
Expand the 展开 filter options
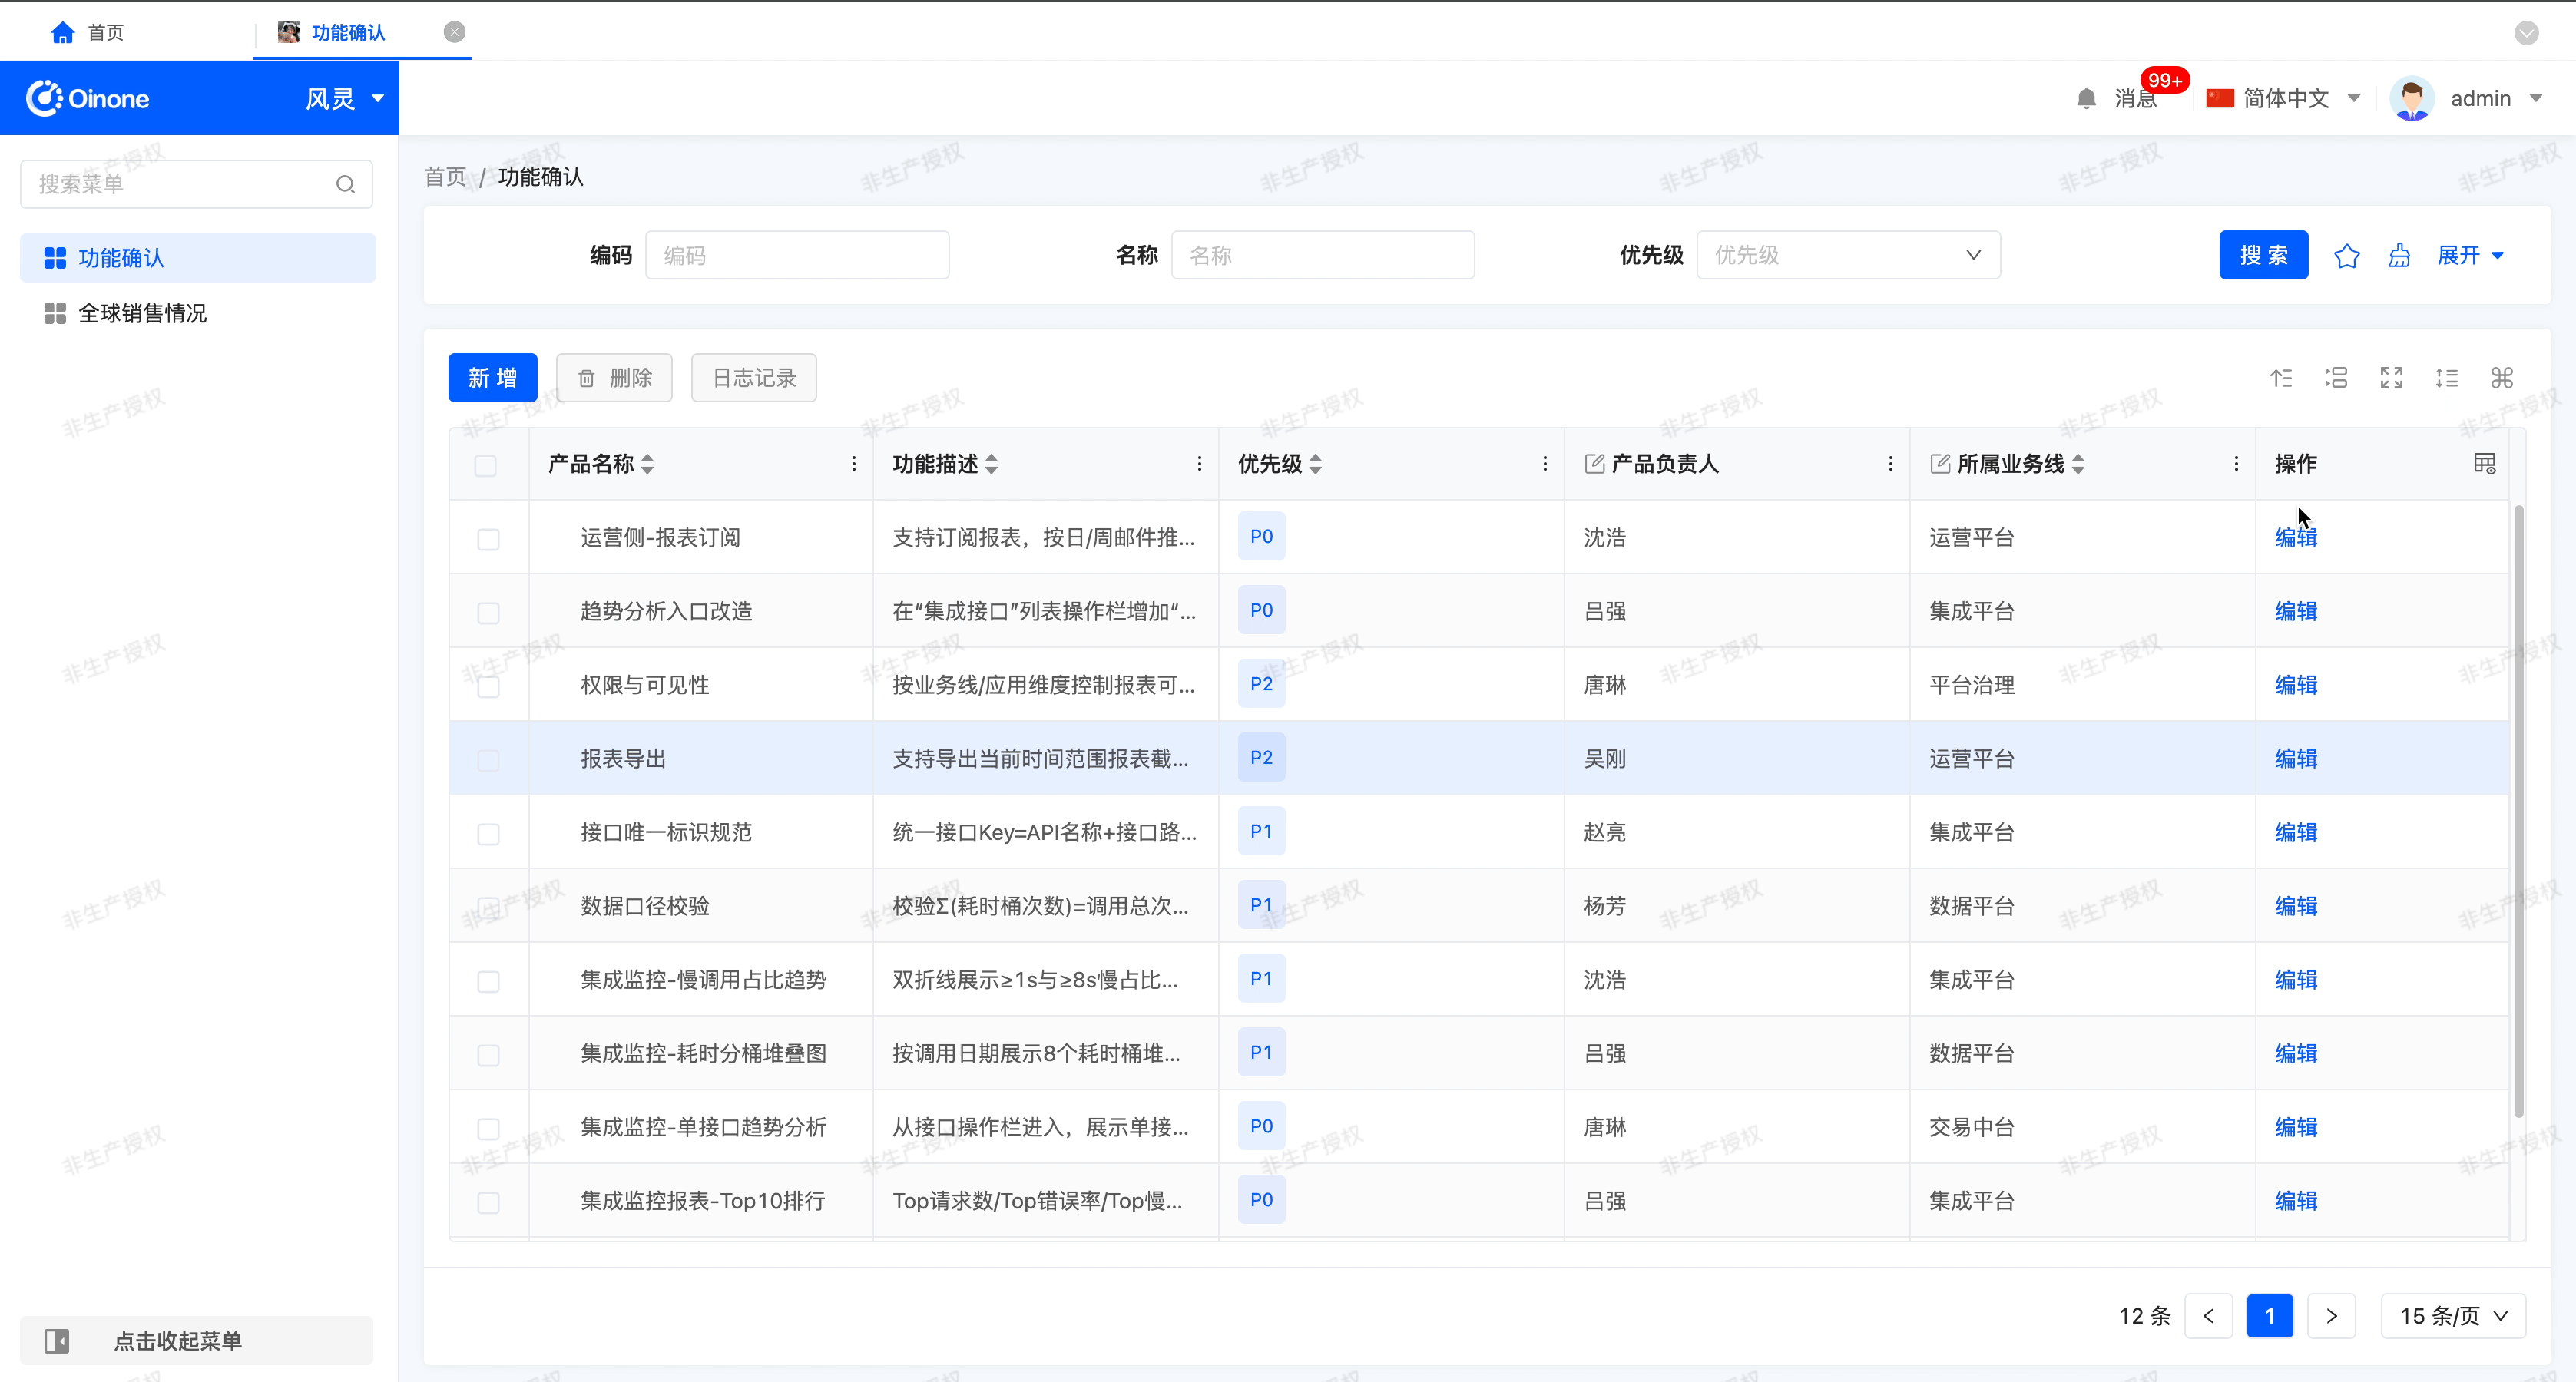pyautogui.click(x=2470, y=256)
